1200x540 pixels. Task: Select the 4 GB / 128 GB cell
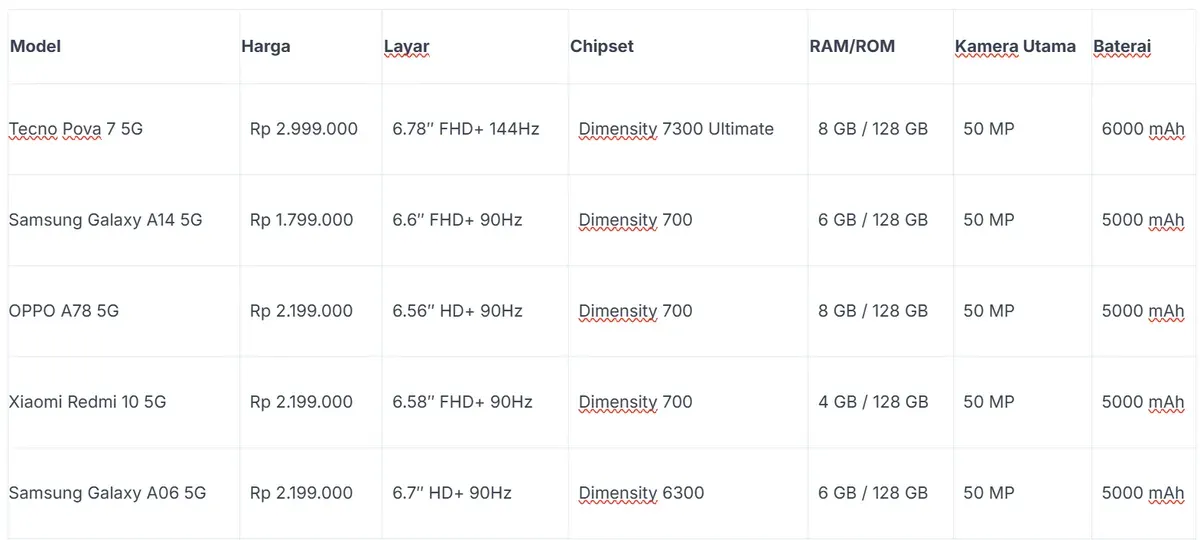click(873, 402)
